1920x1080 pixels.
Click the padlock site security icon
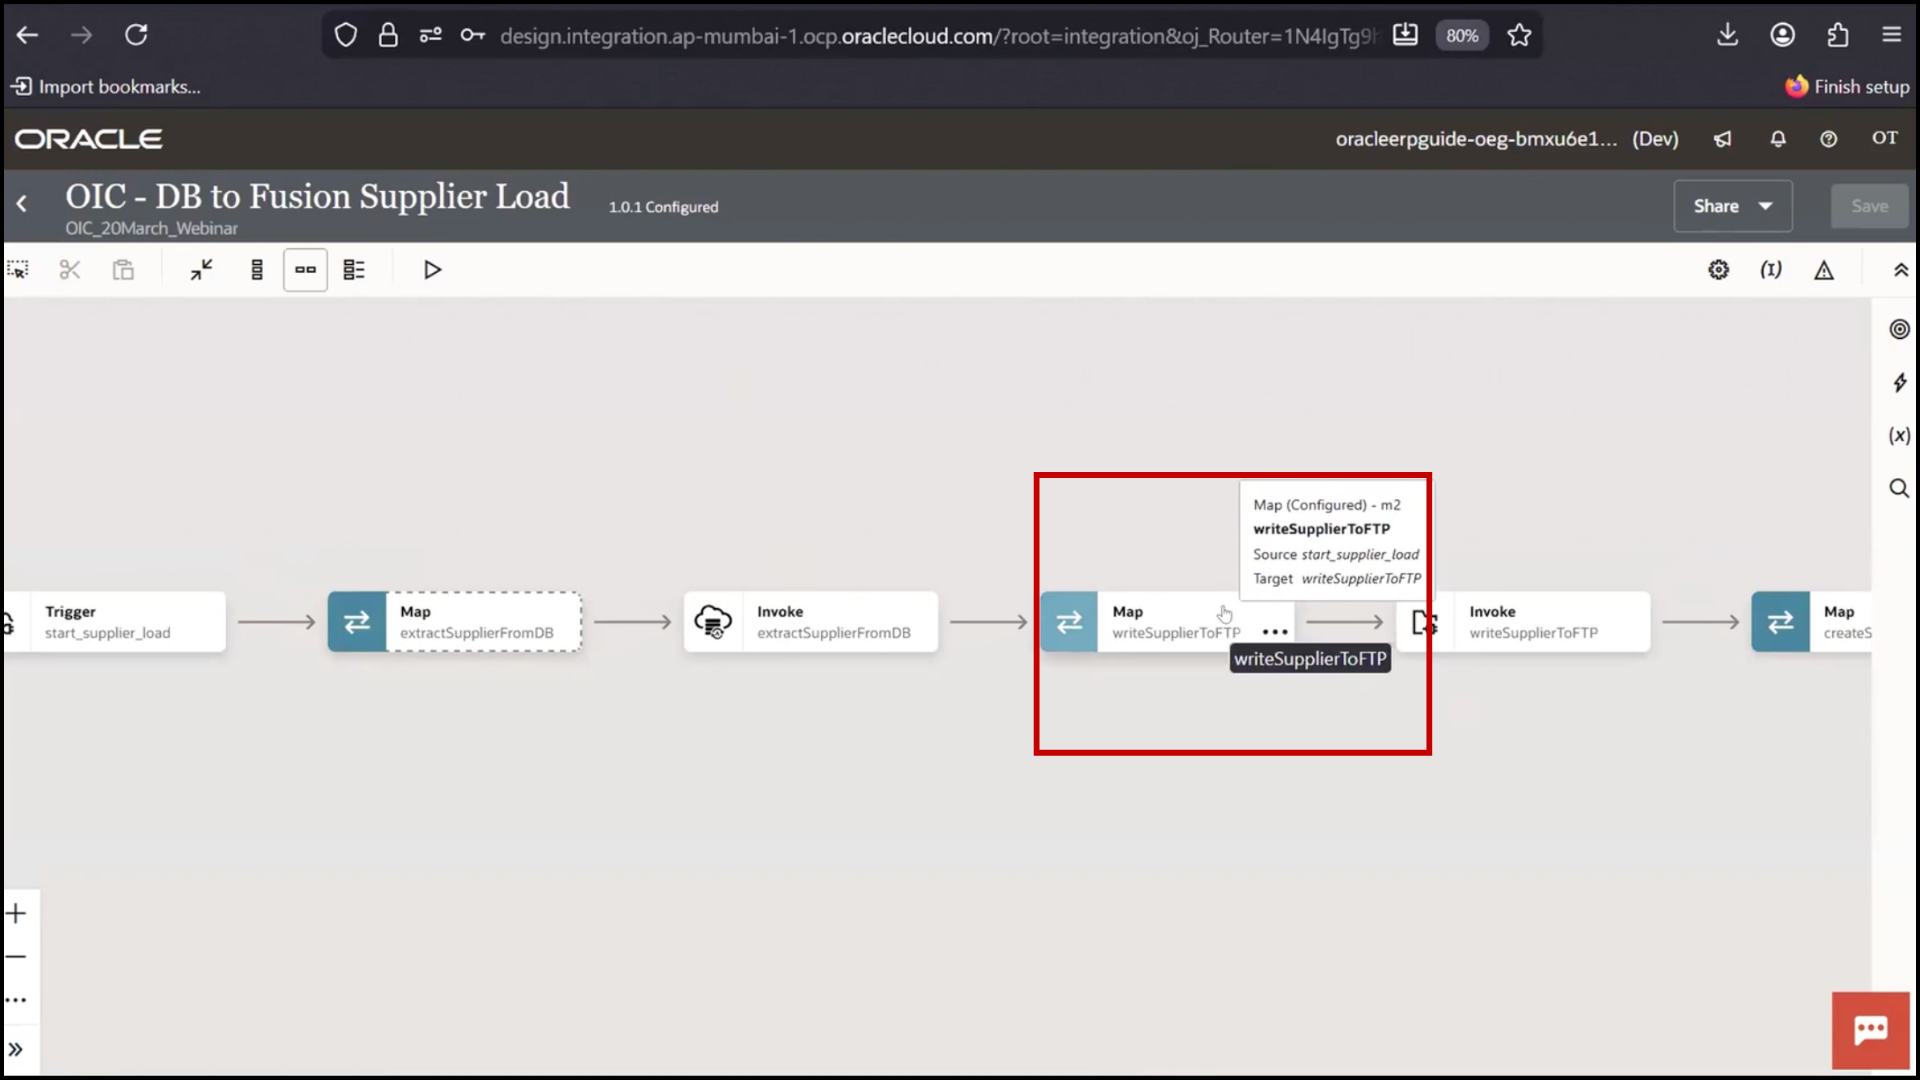388,36
